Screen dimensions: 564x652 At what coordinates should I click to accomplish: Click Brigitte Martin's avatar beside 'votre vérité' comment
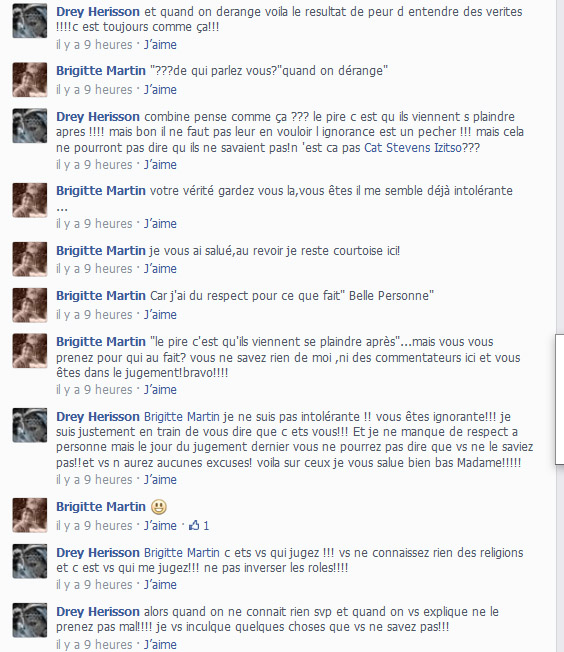click(30, 200)
